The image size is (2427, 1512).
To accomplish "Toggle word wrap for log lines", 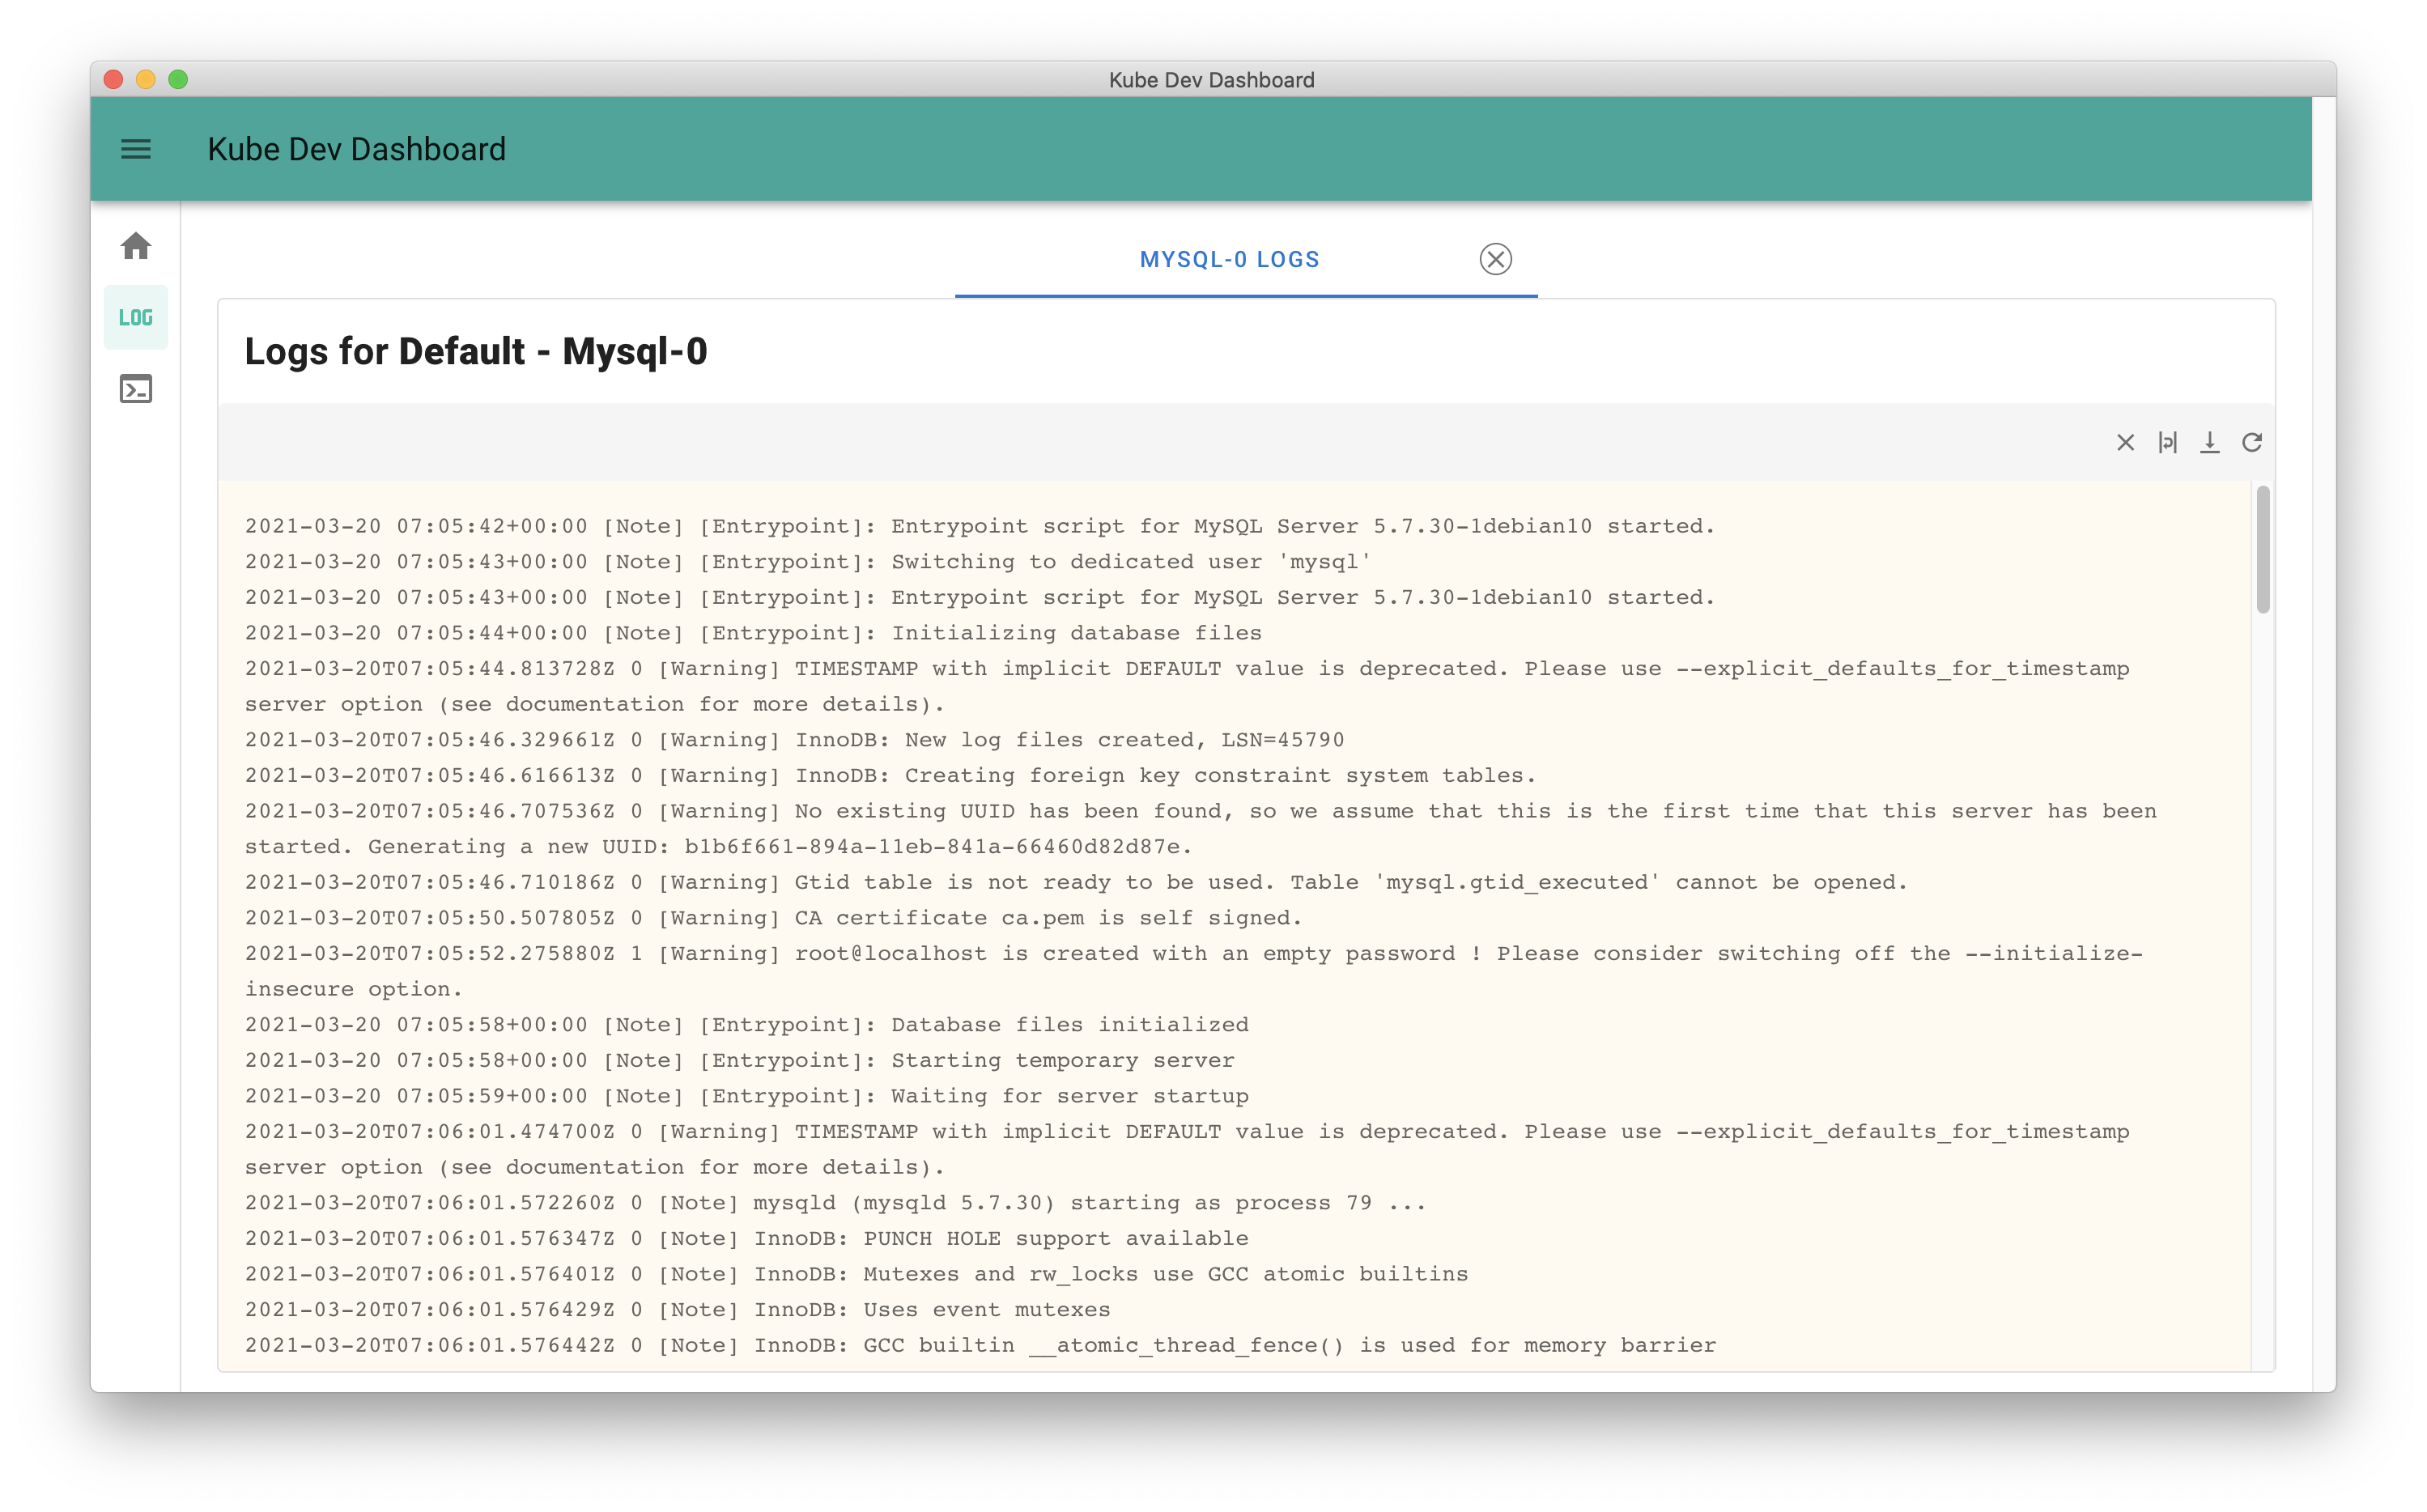I will tap(2167, 443).
